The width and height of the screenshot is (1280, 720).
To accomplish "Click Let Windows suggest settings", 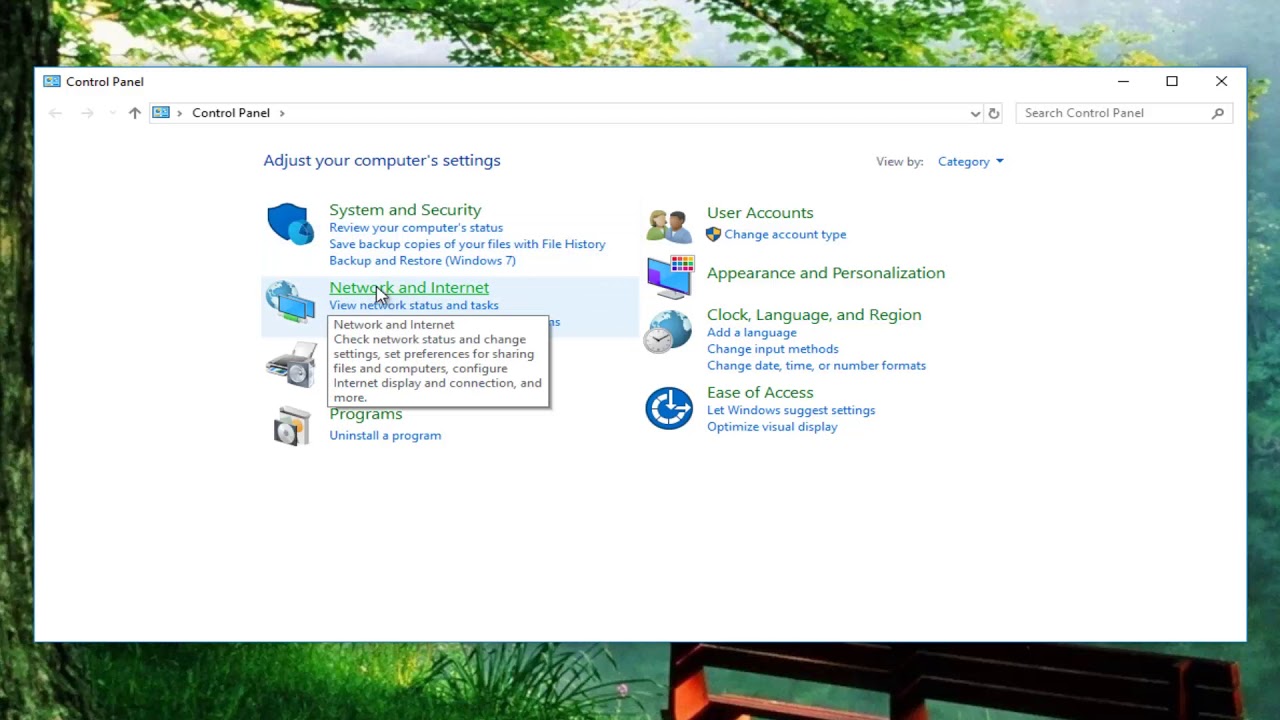I will 791,410.
